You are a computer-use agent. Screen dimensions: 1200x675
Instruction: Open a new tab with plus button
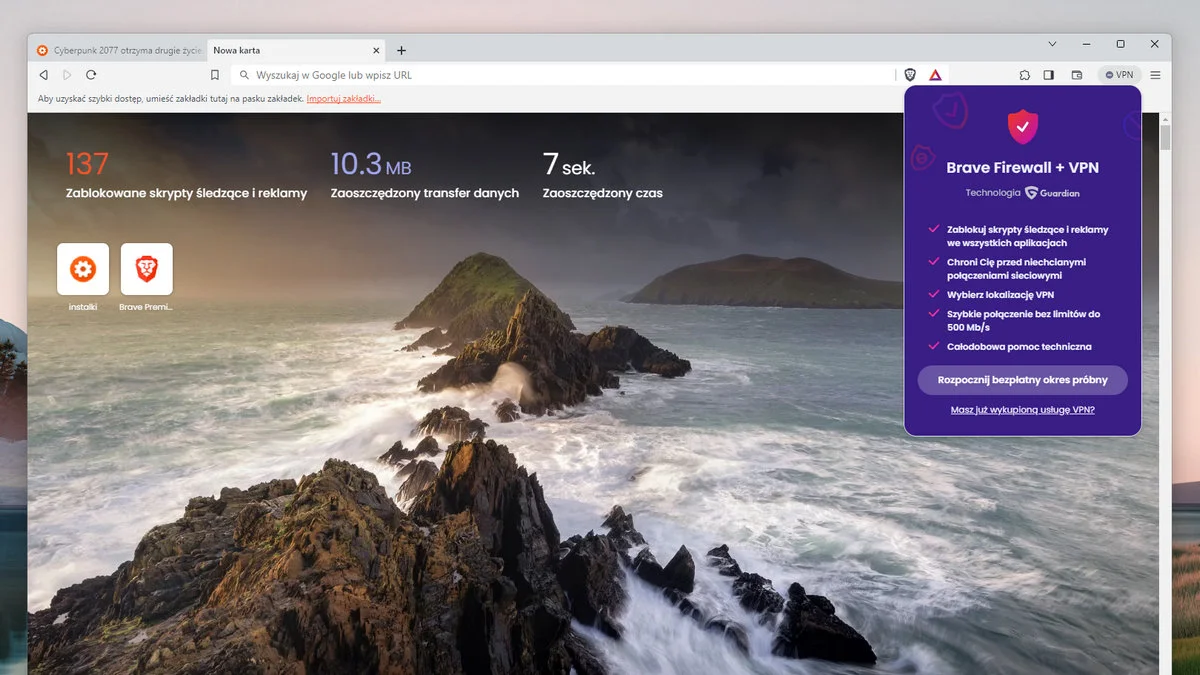tap(401, 50)
